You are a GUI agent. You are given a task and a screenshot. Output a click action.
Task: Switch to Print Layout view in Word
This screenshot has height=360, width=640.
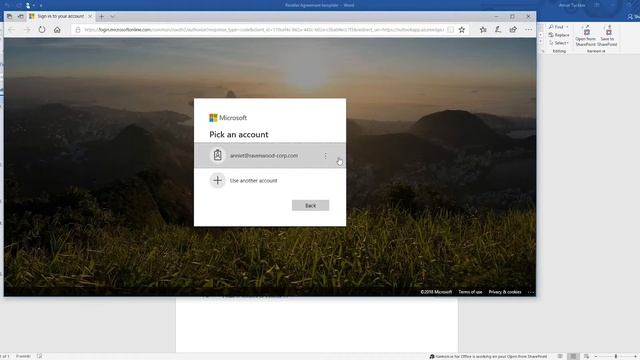[x=573, y=356]
